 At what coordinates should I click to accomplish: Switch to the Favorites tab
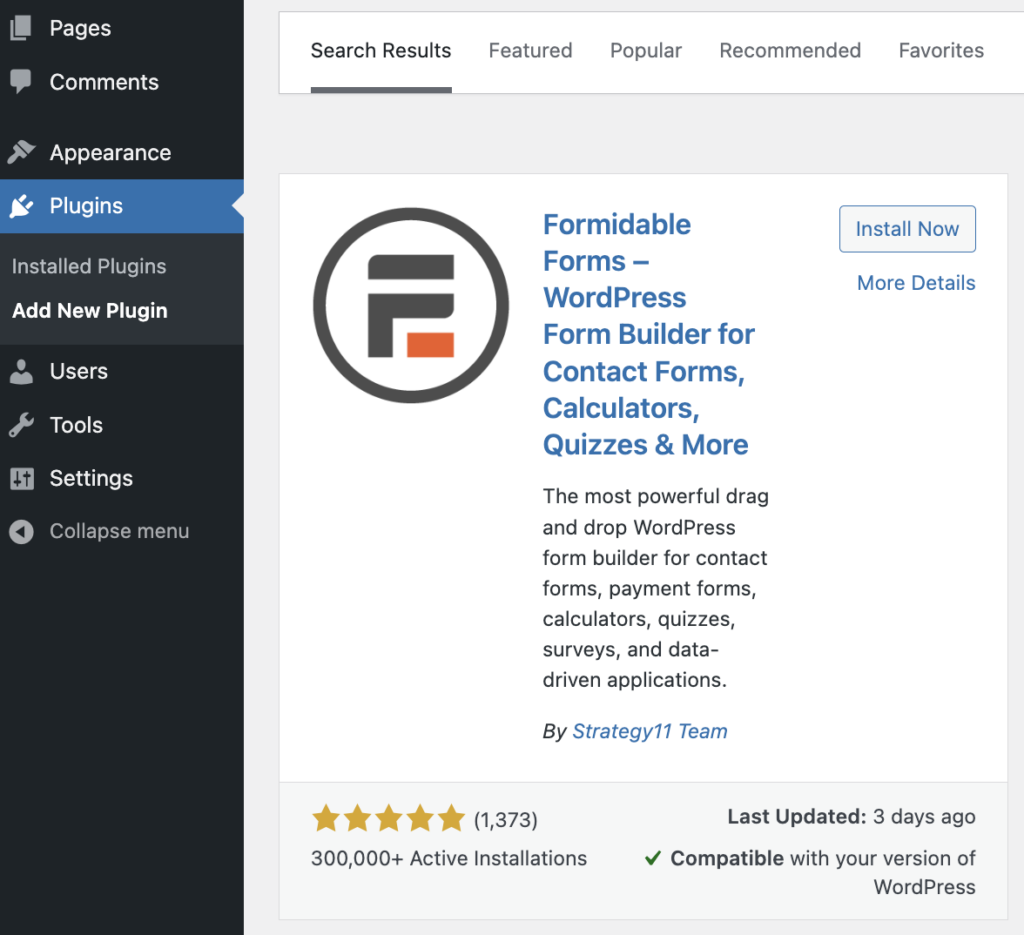click(941, 51)
